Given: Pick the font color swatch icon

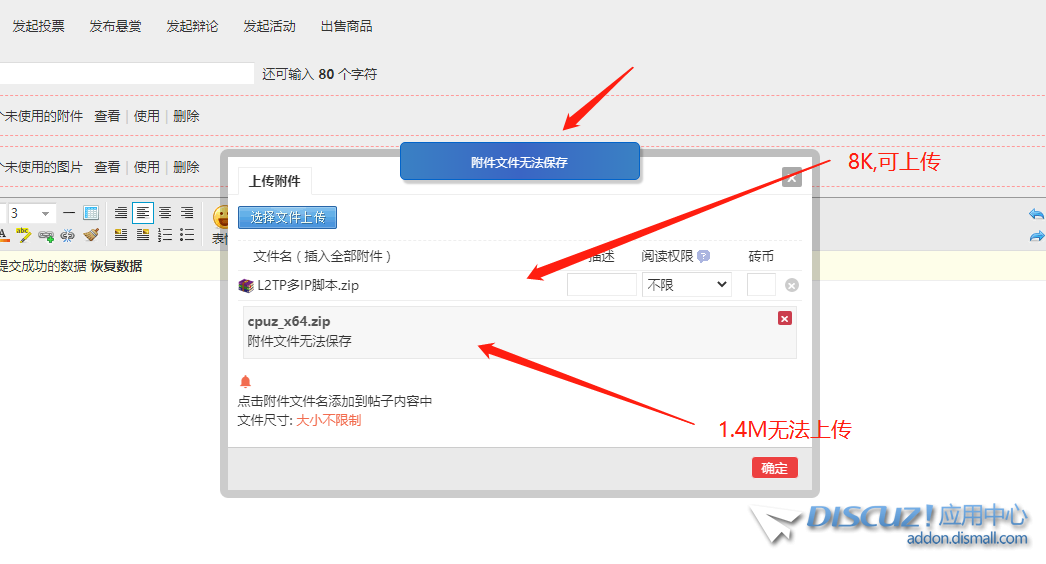Looking at the screenshot, I should click(3, 235).
